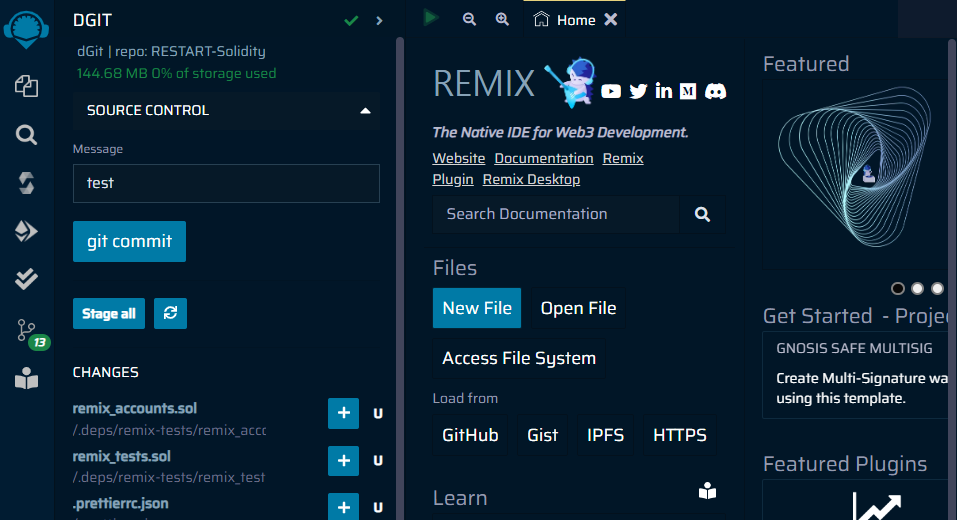The image size is (957, 520).
Task: Open the Remix YouTube channel icon
Action: point(611,92)
